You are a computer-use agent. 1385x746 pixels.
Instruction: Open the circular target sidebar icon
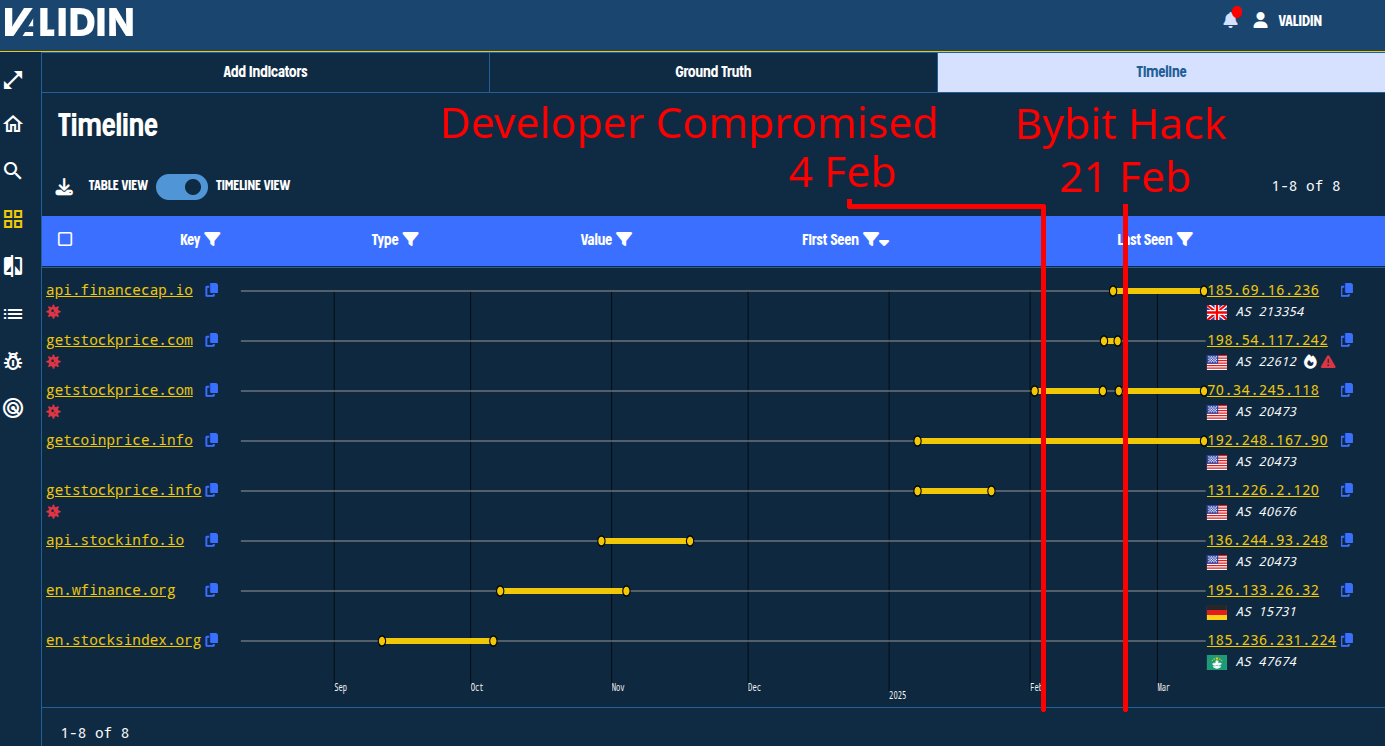13,408
